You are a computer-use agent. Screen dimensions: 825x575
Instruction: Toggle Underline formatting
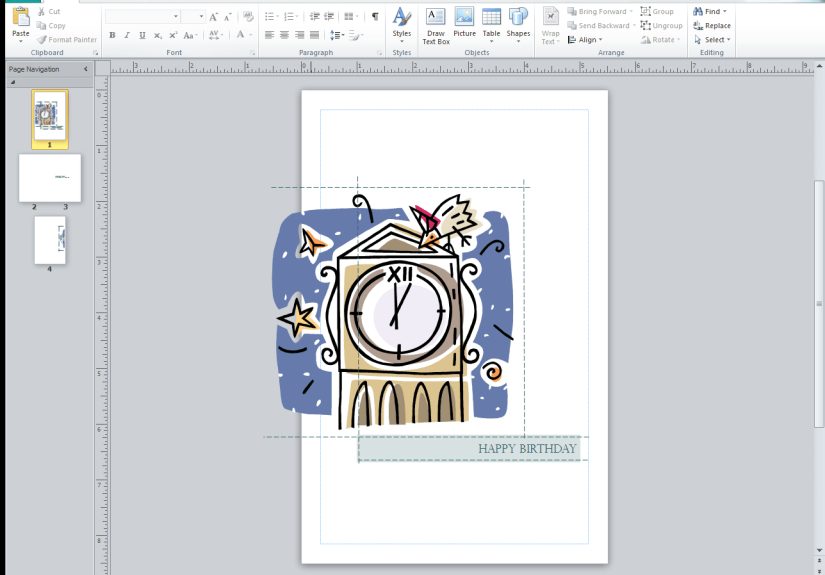pos(142,35)
